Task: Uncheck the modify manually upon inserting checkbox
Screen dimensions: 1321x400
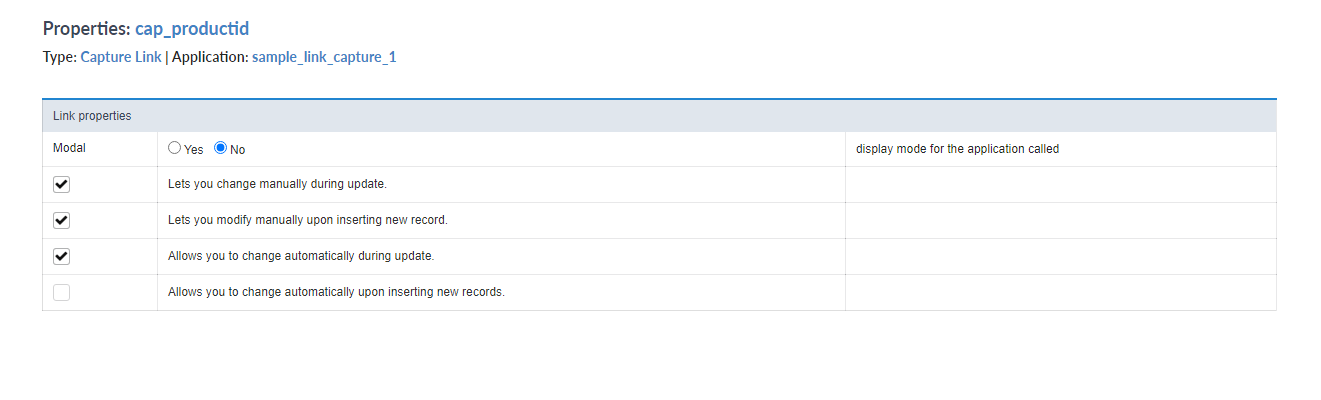Action: (61, 220)
